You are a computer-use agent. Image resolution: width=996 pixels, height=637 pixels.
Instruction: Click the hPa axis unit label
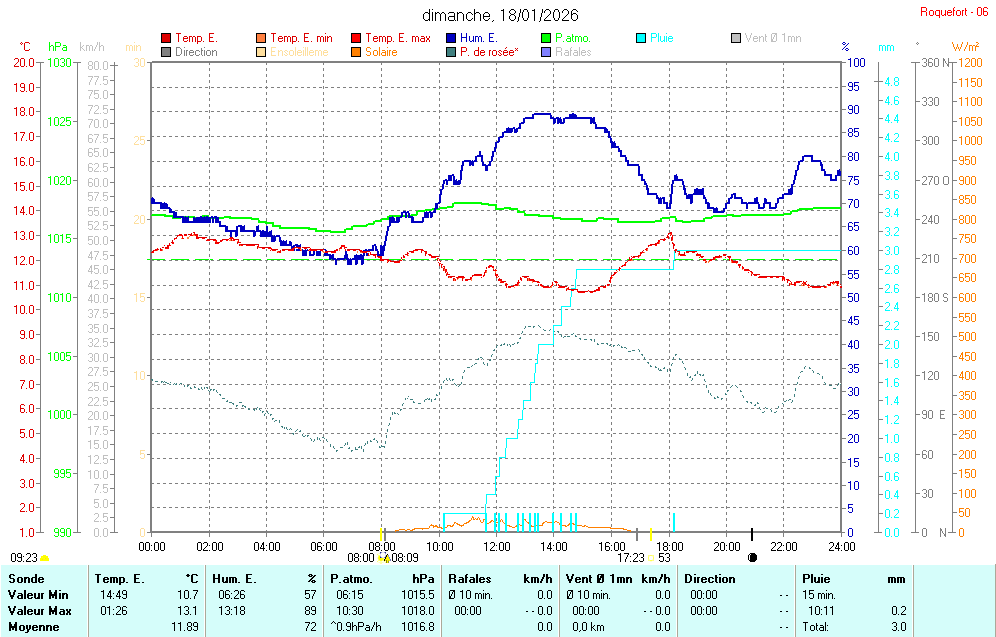(58, 47)
